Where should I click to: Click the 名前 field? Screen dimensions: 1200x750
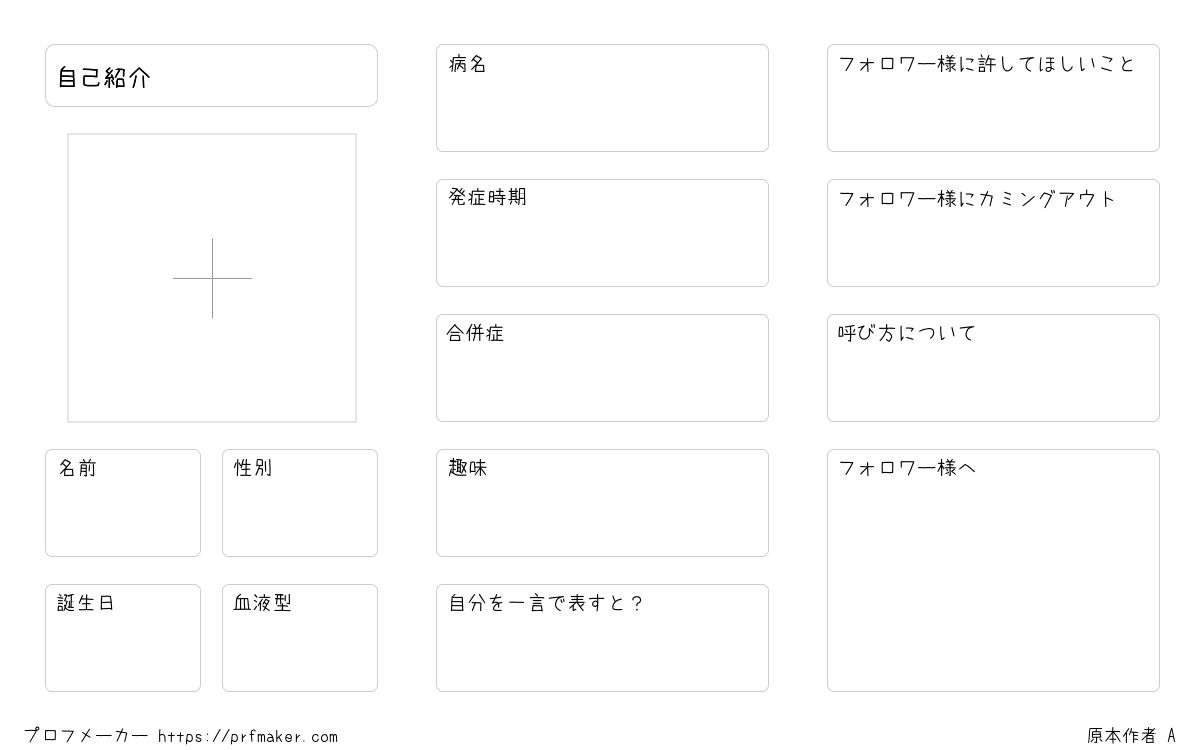(123, 503)
